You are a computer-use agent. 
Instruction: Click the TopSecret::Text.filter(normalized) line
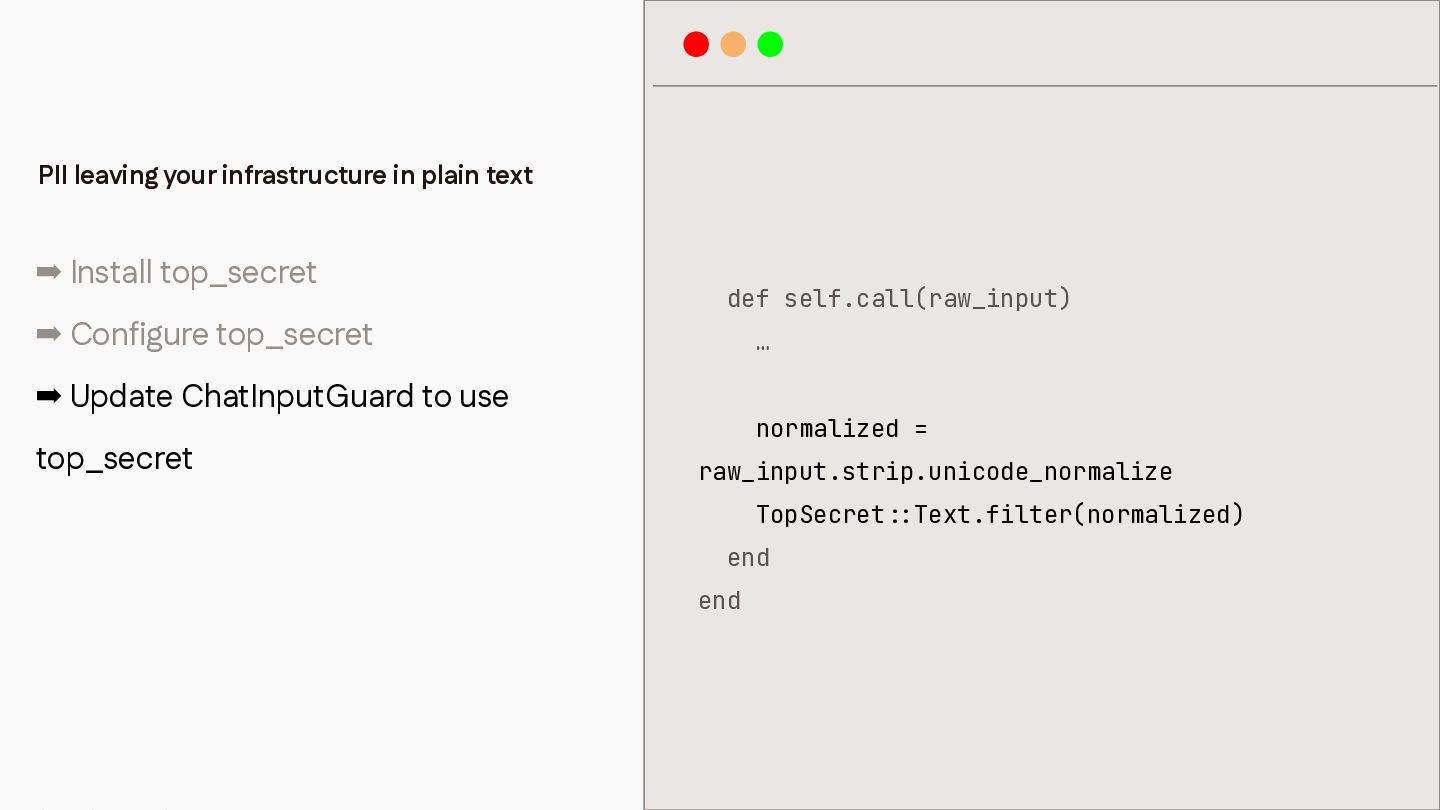click(x=1000, y=514)
